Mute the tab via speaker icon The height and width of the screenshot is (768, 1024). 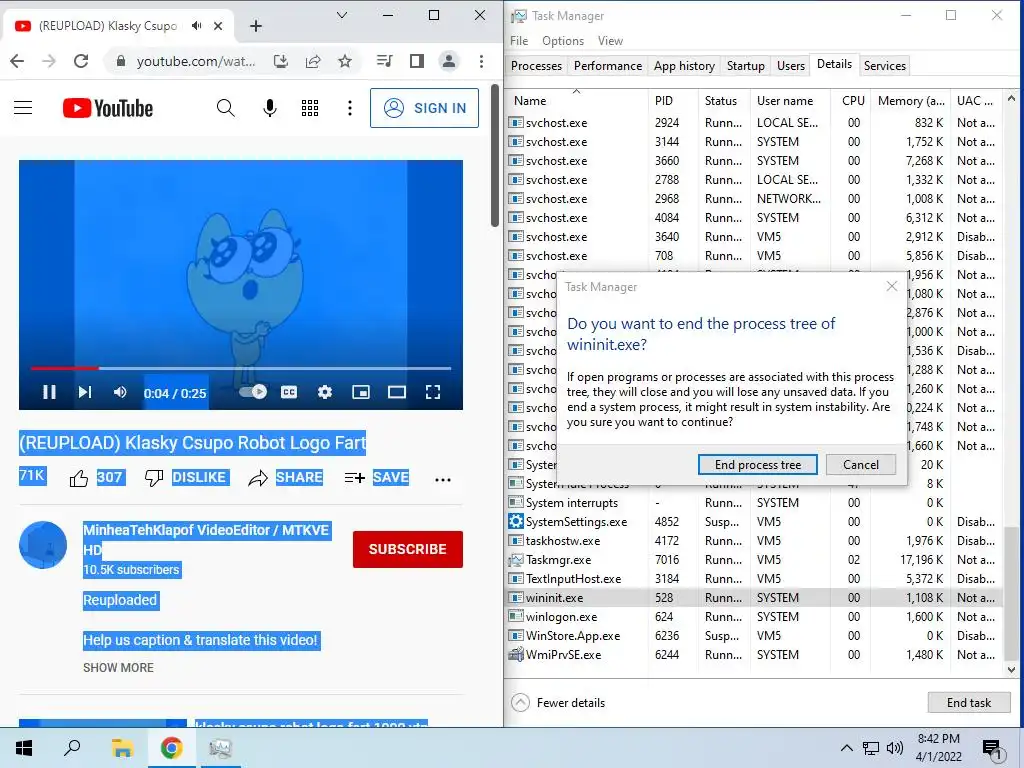(197, 26)
